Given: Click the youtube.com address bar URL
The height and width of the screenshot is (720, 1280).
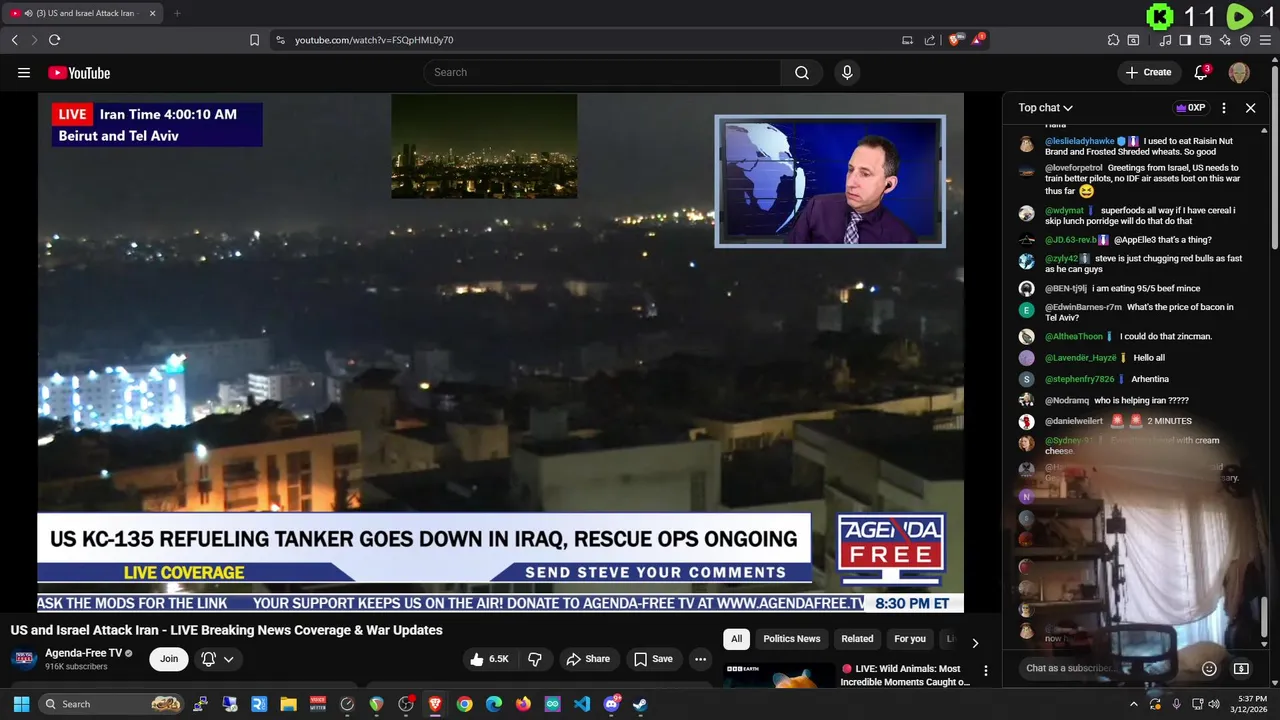Looking at the screenshot, I should click(x=374, y=40).
